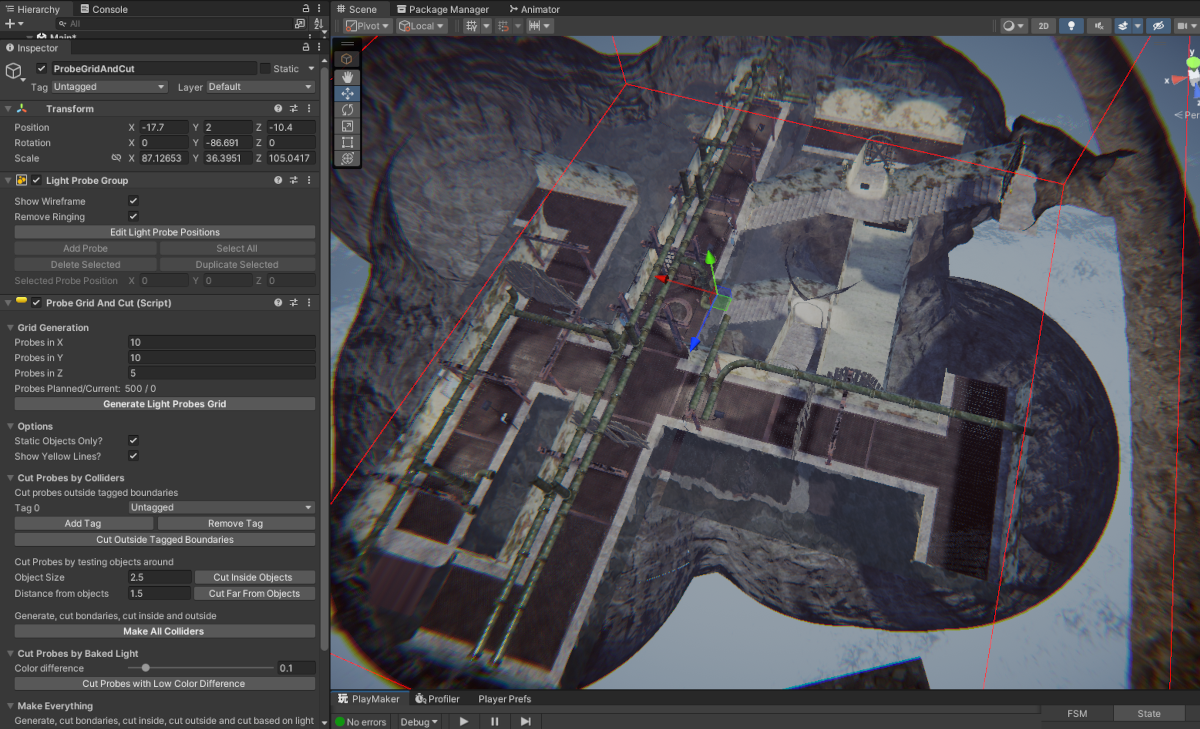The image size is (1200, 729).
Task: Toggle ProbeGridAndCut object active checkbox
Action: [x=41, y=68]
